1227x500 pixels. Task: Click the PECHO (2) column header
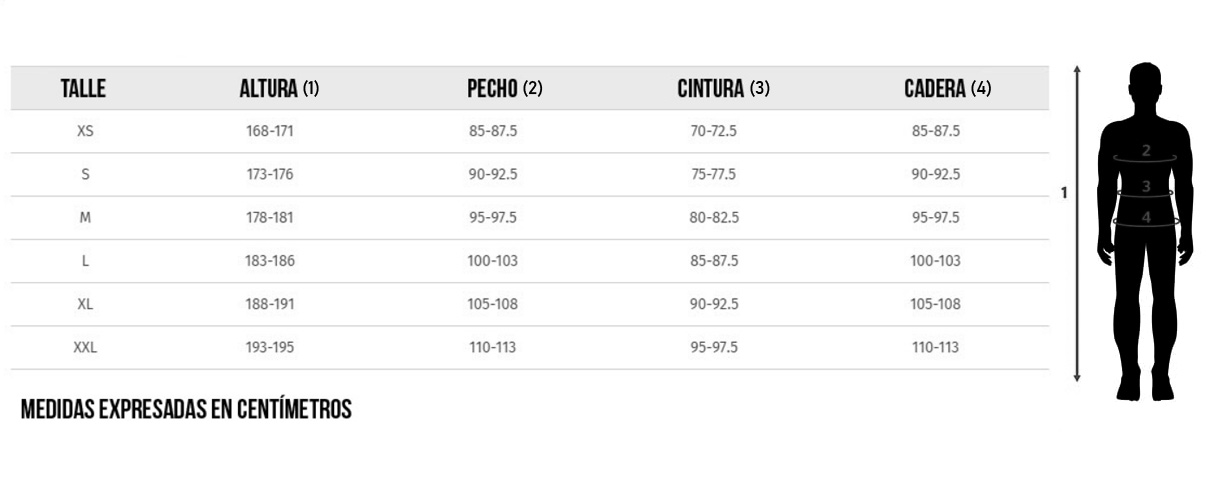pyautogui.click(x=504, y=89)
